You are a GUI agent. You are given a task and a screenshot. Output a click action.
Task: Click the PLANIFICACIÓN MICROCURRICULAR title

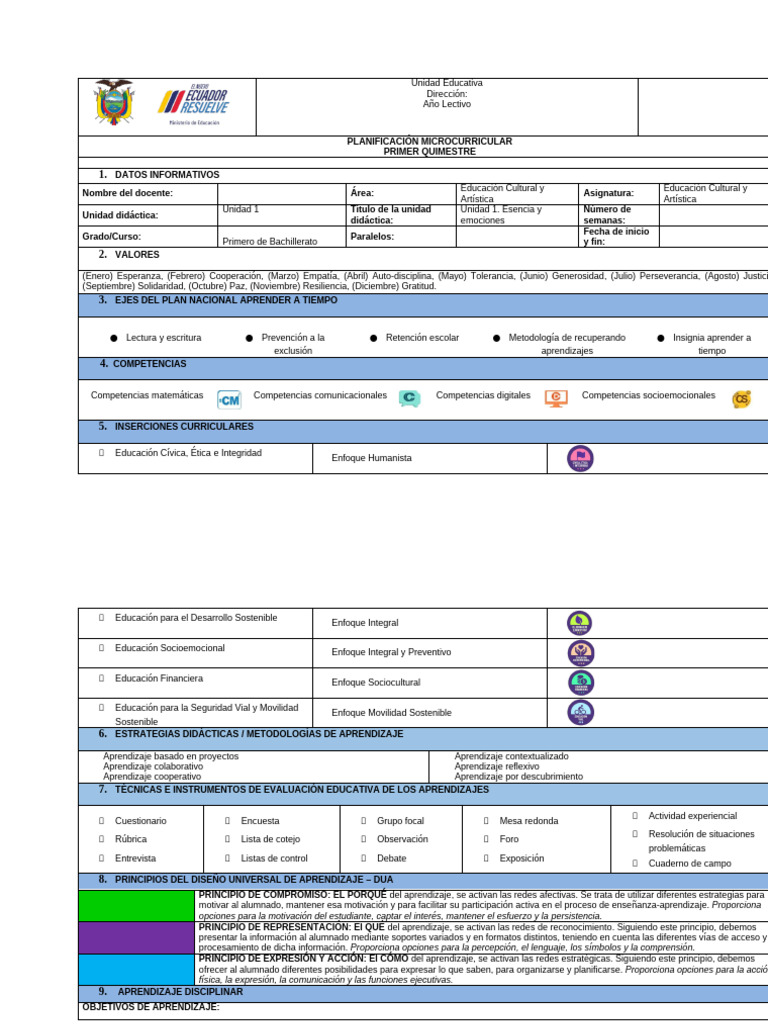429,141
